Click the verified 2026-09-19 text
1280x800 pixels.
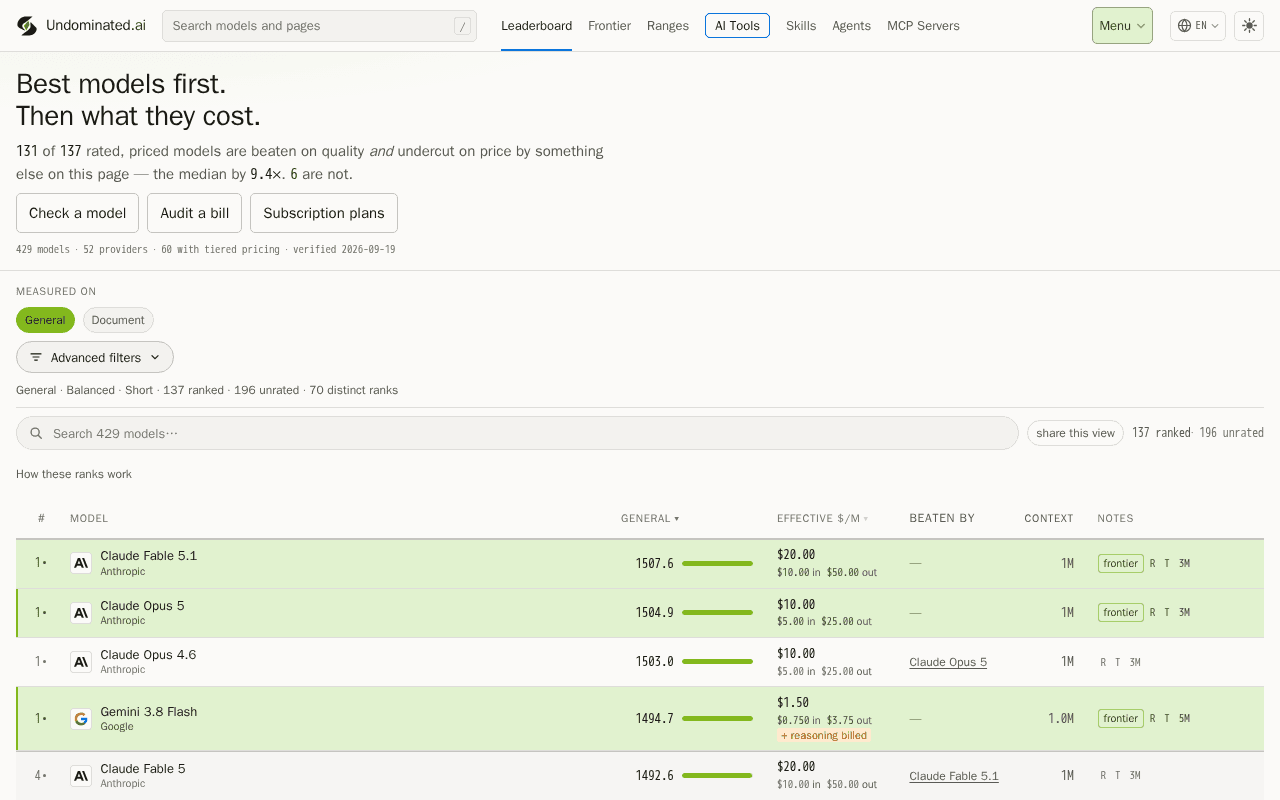[344, 249]
